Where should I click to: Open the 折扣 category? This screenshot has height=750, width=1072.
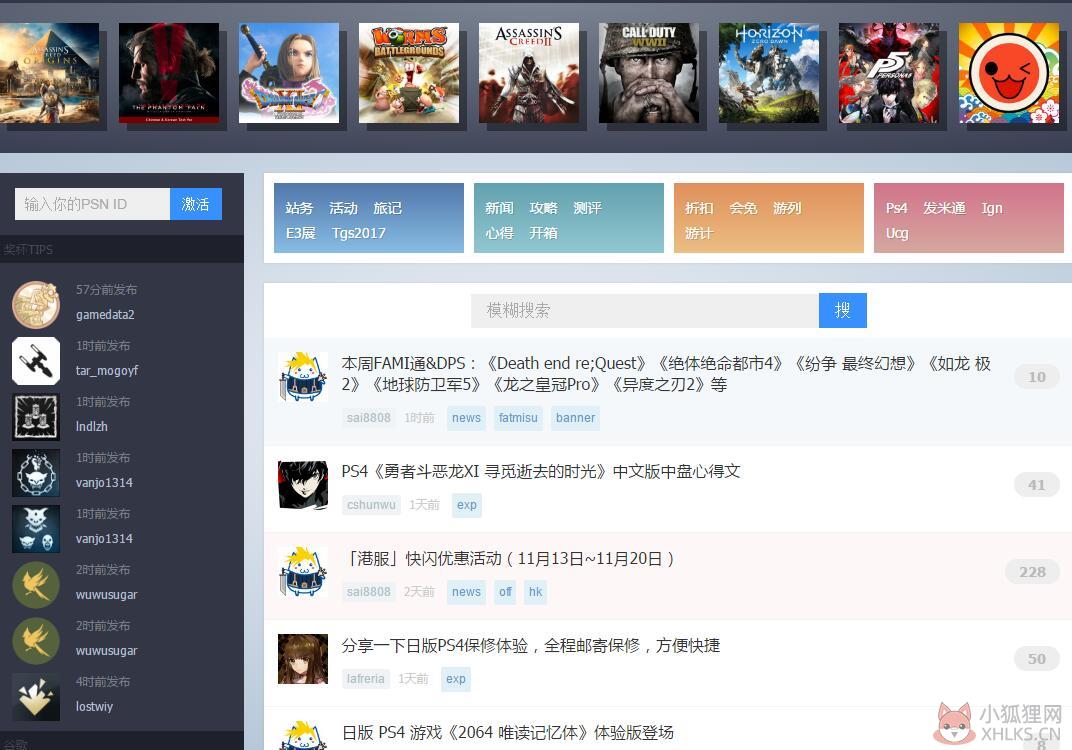(x=699, y=208)
